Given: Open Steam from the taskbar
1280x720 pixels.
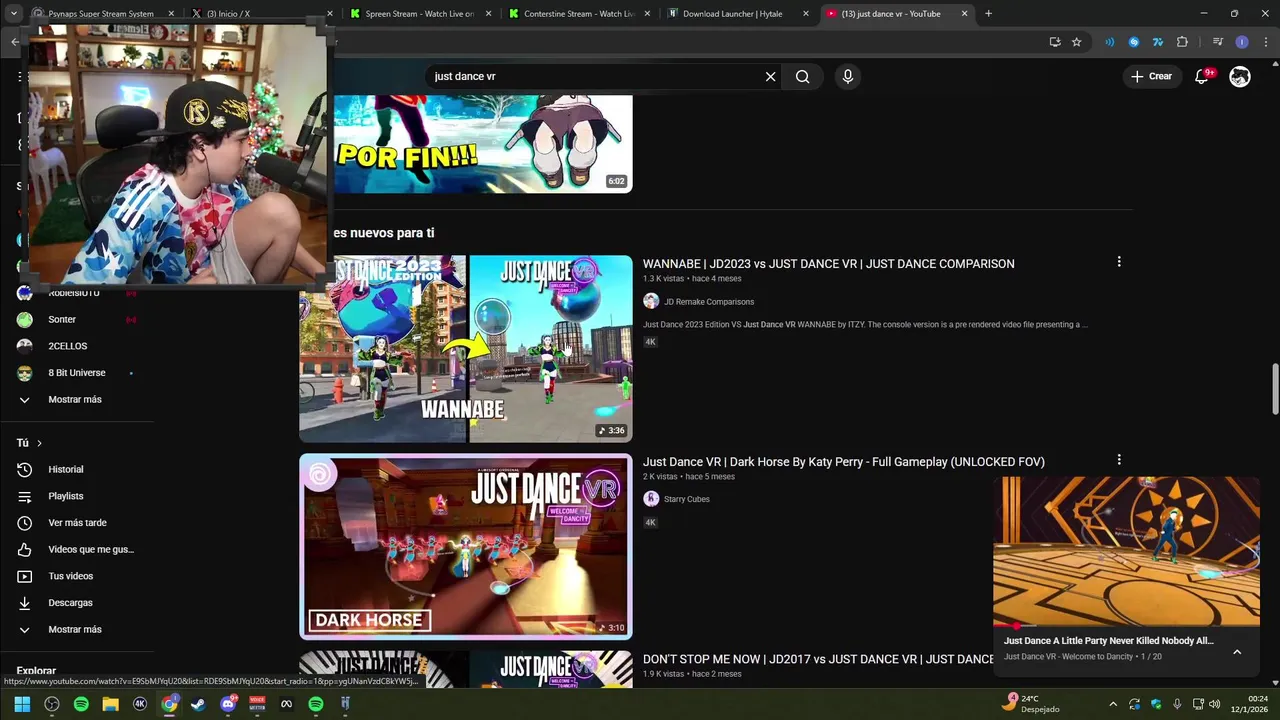Looking at the screenshot, I should pos(198,704).
